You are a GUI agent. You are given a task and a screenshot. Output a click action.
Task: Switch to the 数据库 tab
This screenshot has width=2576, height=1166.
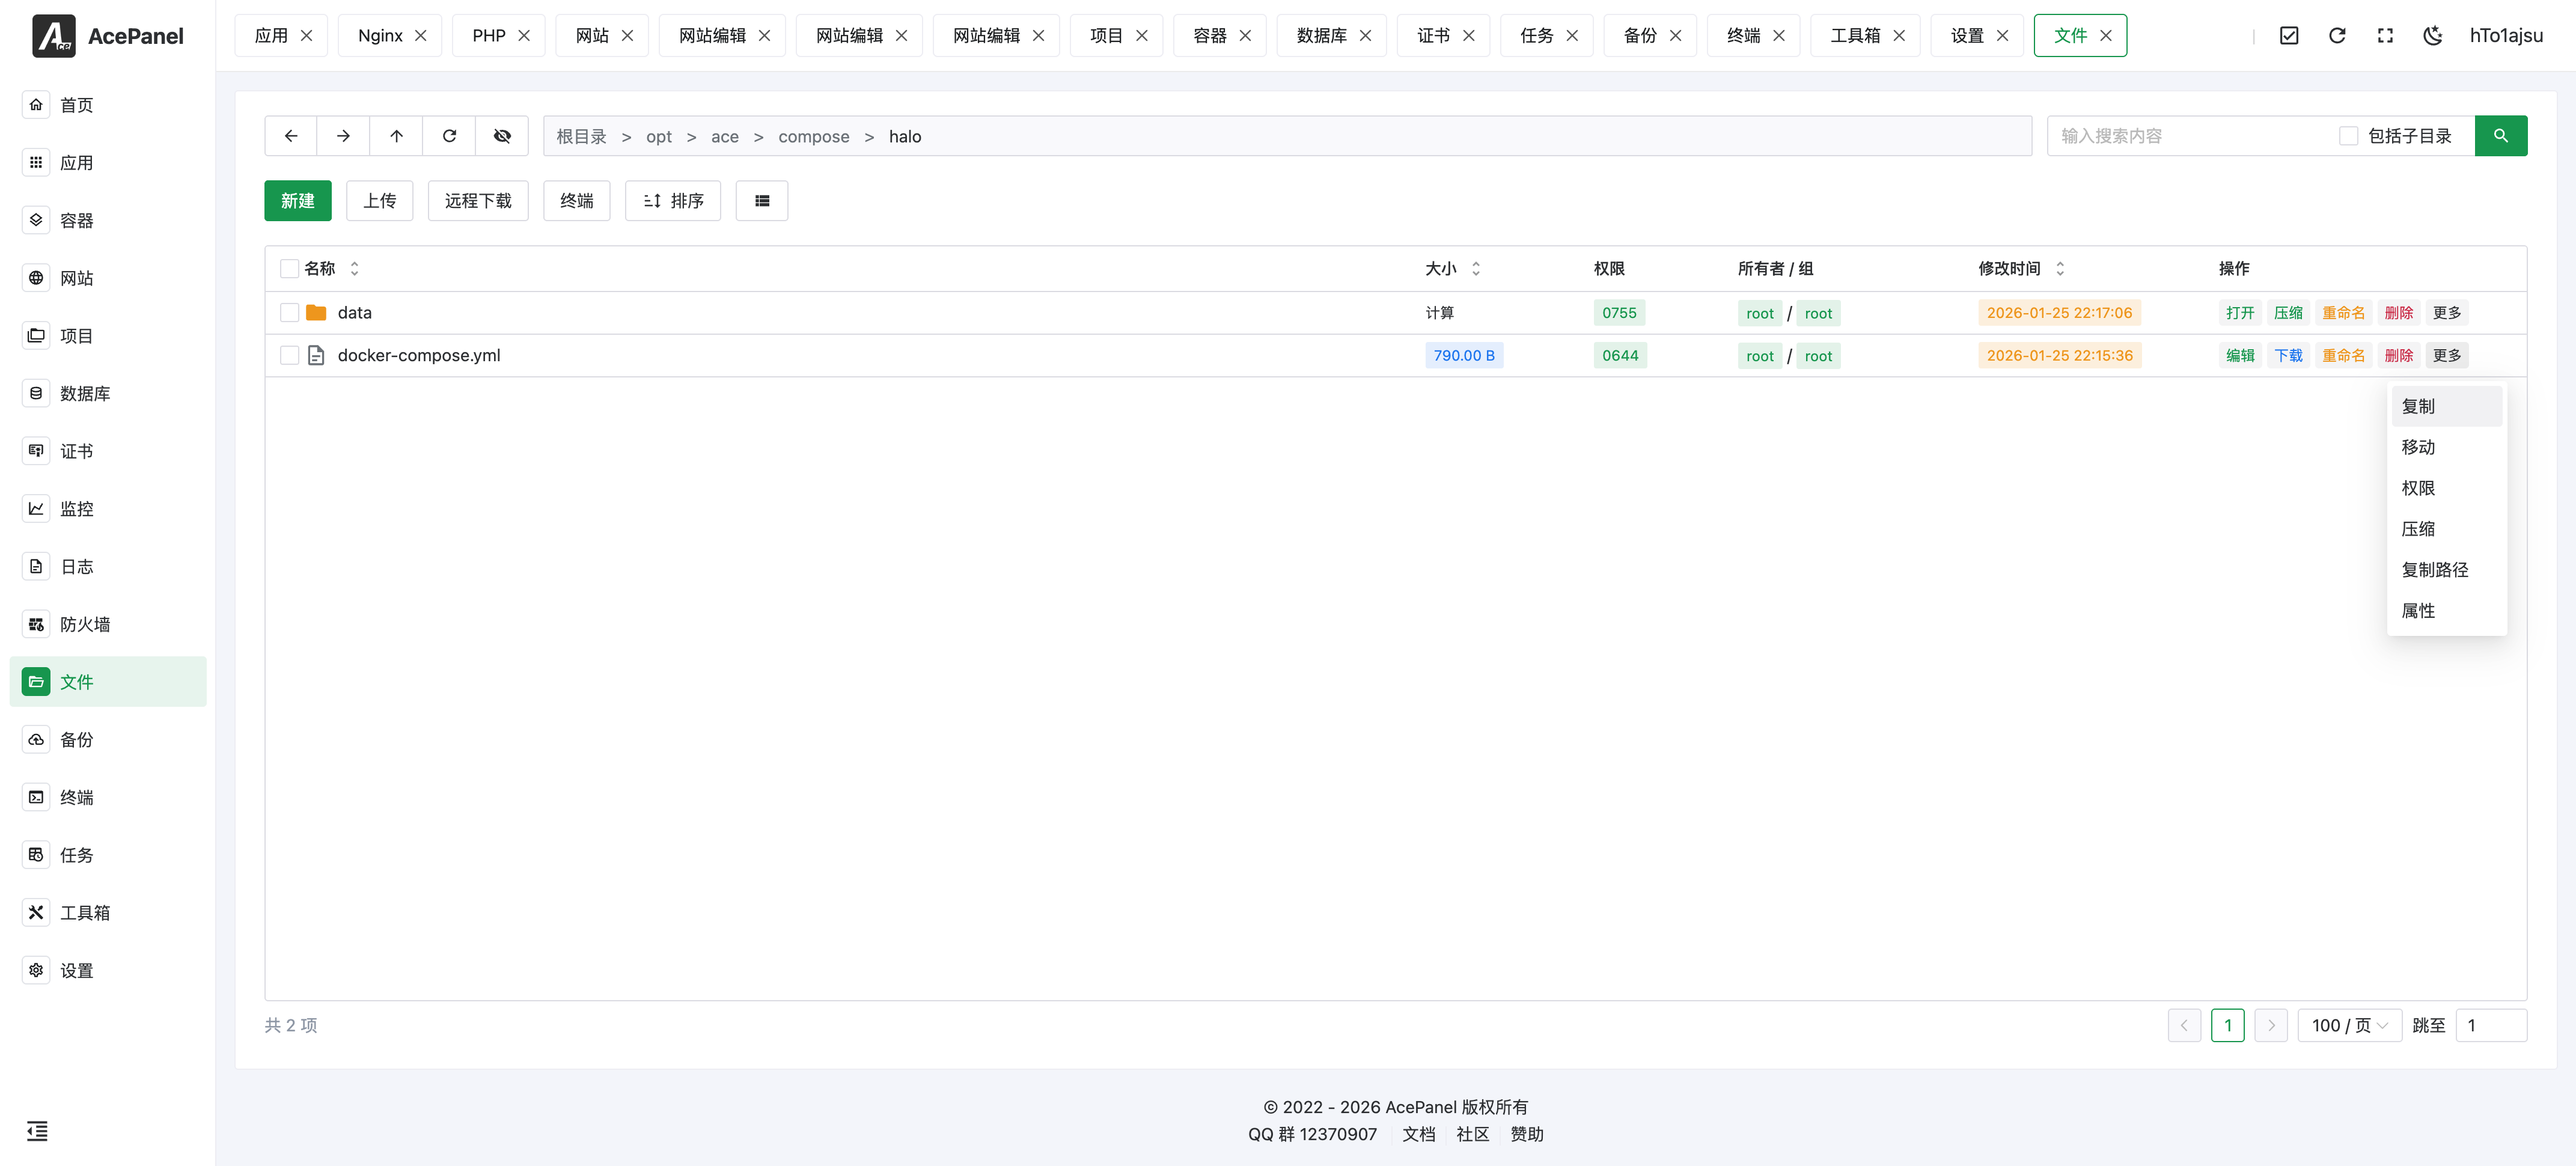(x=1321, y=36)
